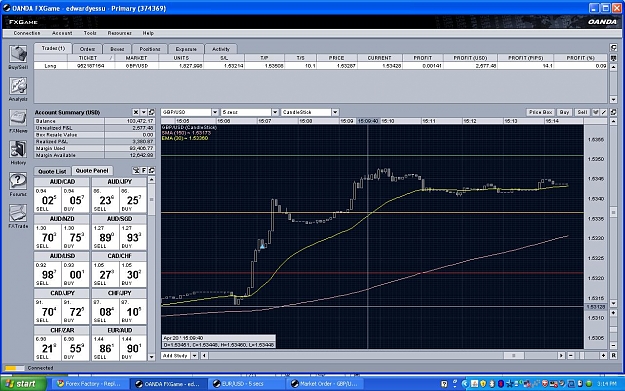Sort trades by PROFIT (USD) column header
The image size is (625, 391).
pos(470,58)
